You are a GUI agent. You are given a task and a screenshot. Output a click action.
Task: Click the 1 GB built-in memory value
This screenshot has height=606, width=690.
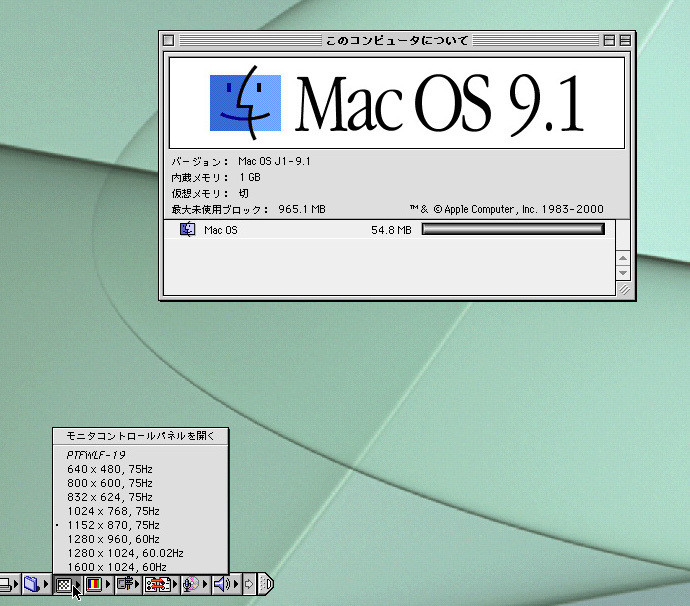pos(250,177)
